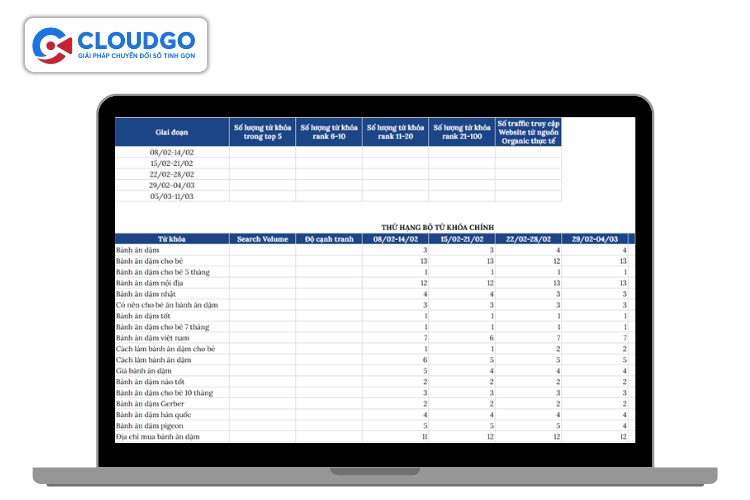Click the CloudGo logo icon
This screenshot has width=750, height=500.
coord(51,45)
